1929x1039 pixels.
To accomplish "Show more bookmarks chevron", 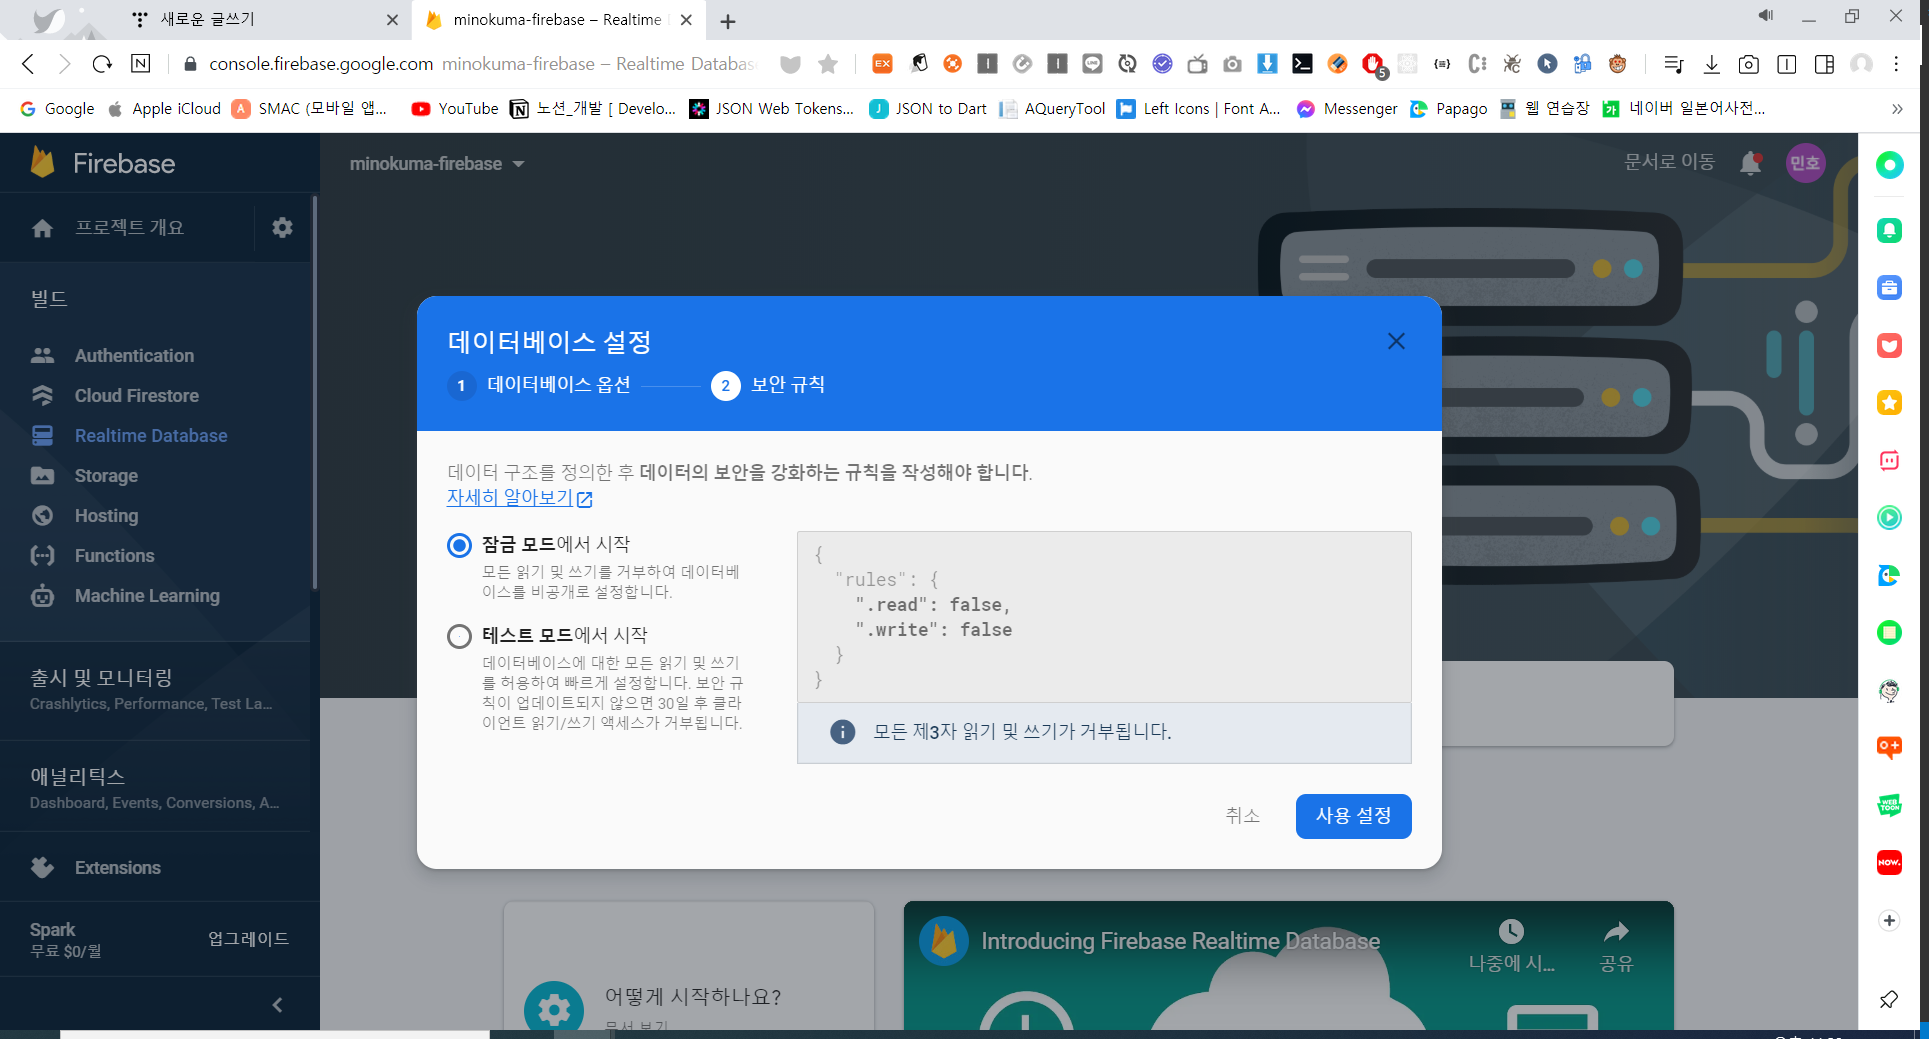I will click(x=1897, y=109).
